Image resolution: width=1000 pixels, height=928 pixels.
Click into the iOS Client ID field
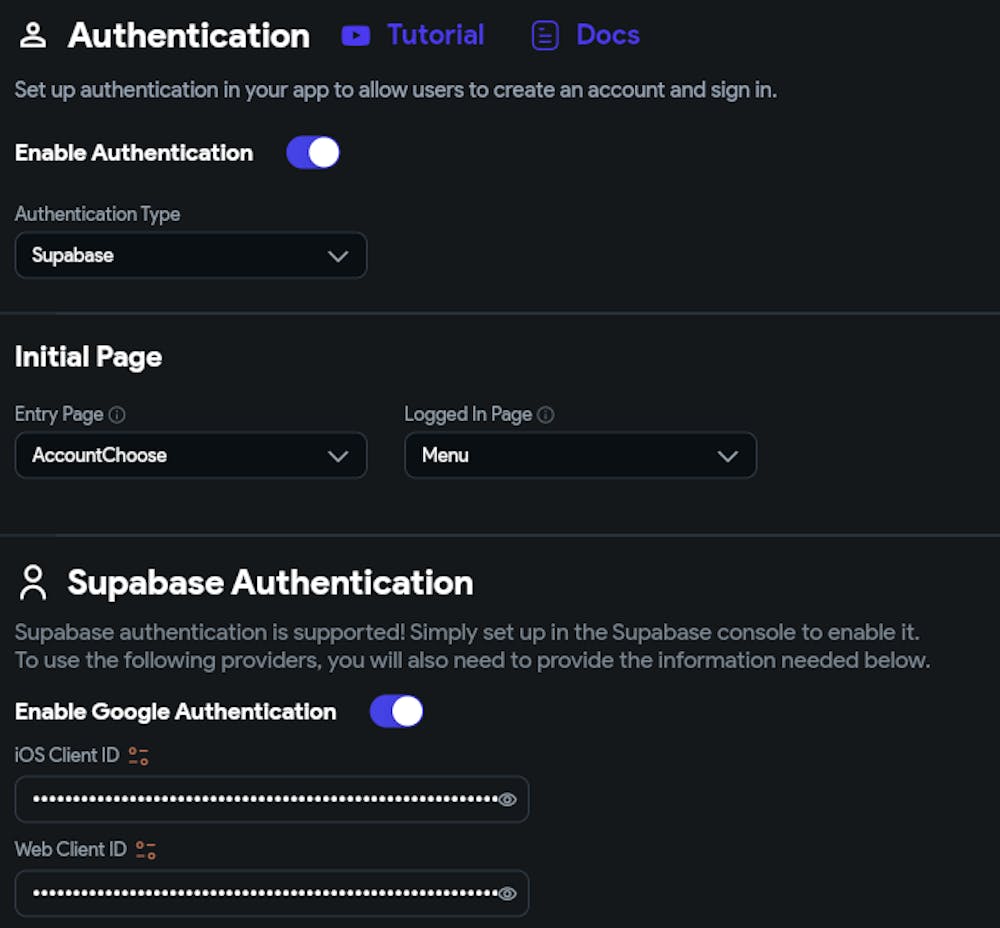[x=260, y=799]
